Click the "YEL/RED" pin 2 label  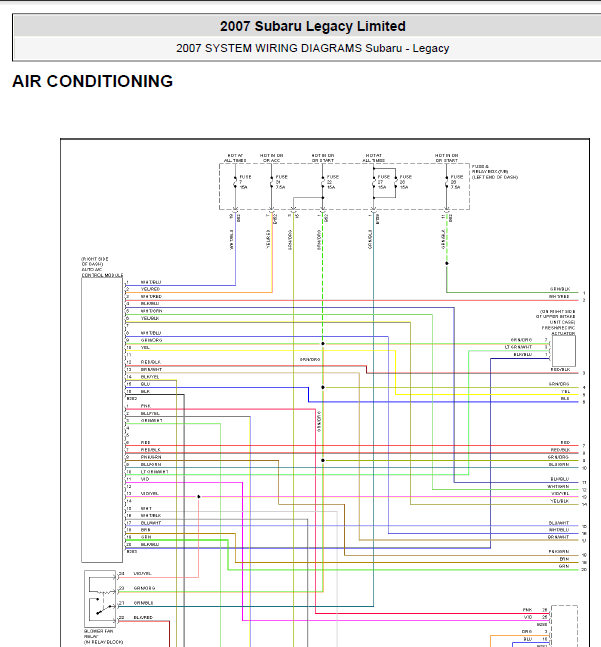click(x=151, y=289)
